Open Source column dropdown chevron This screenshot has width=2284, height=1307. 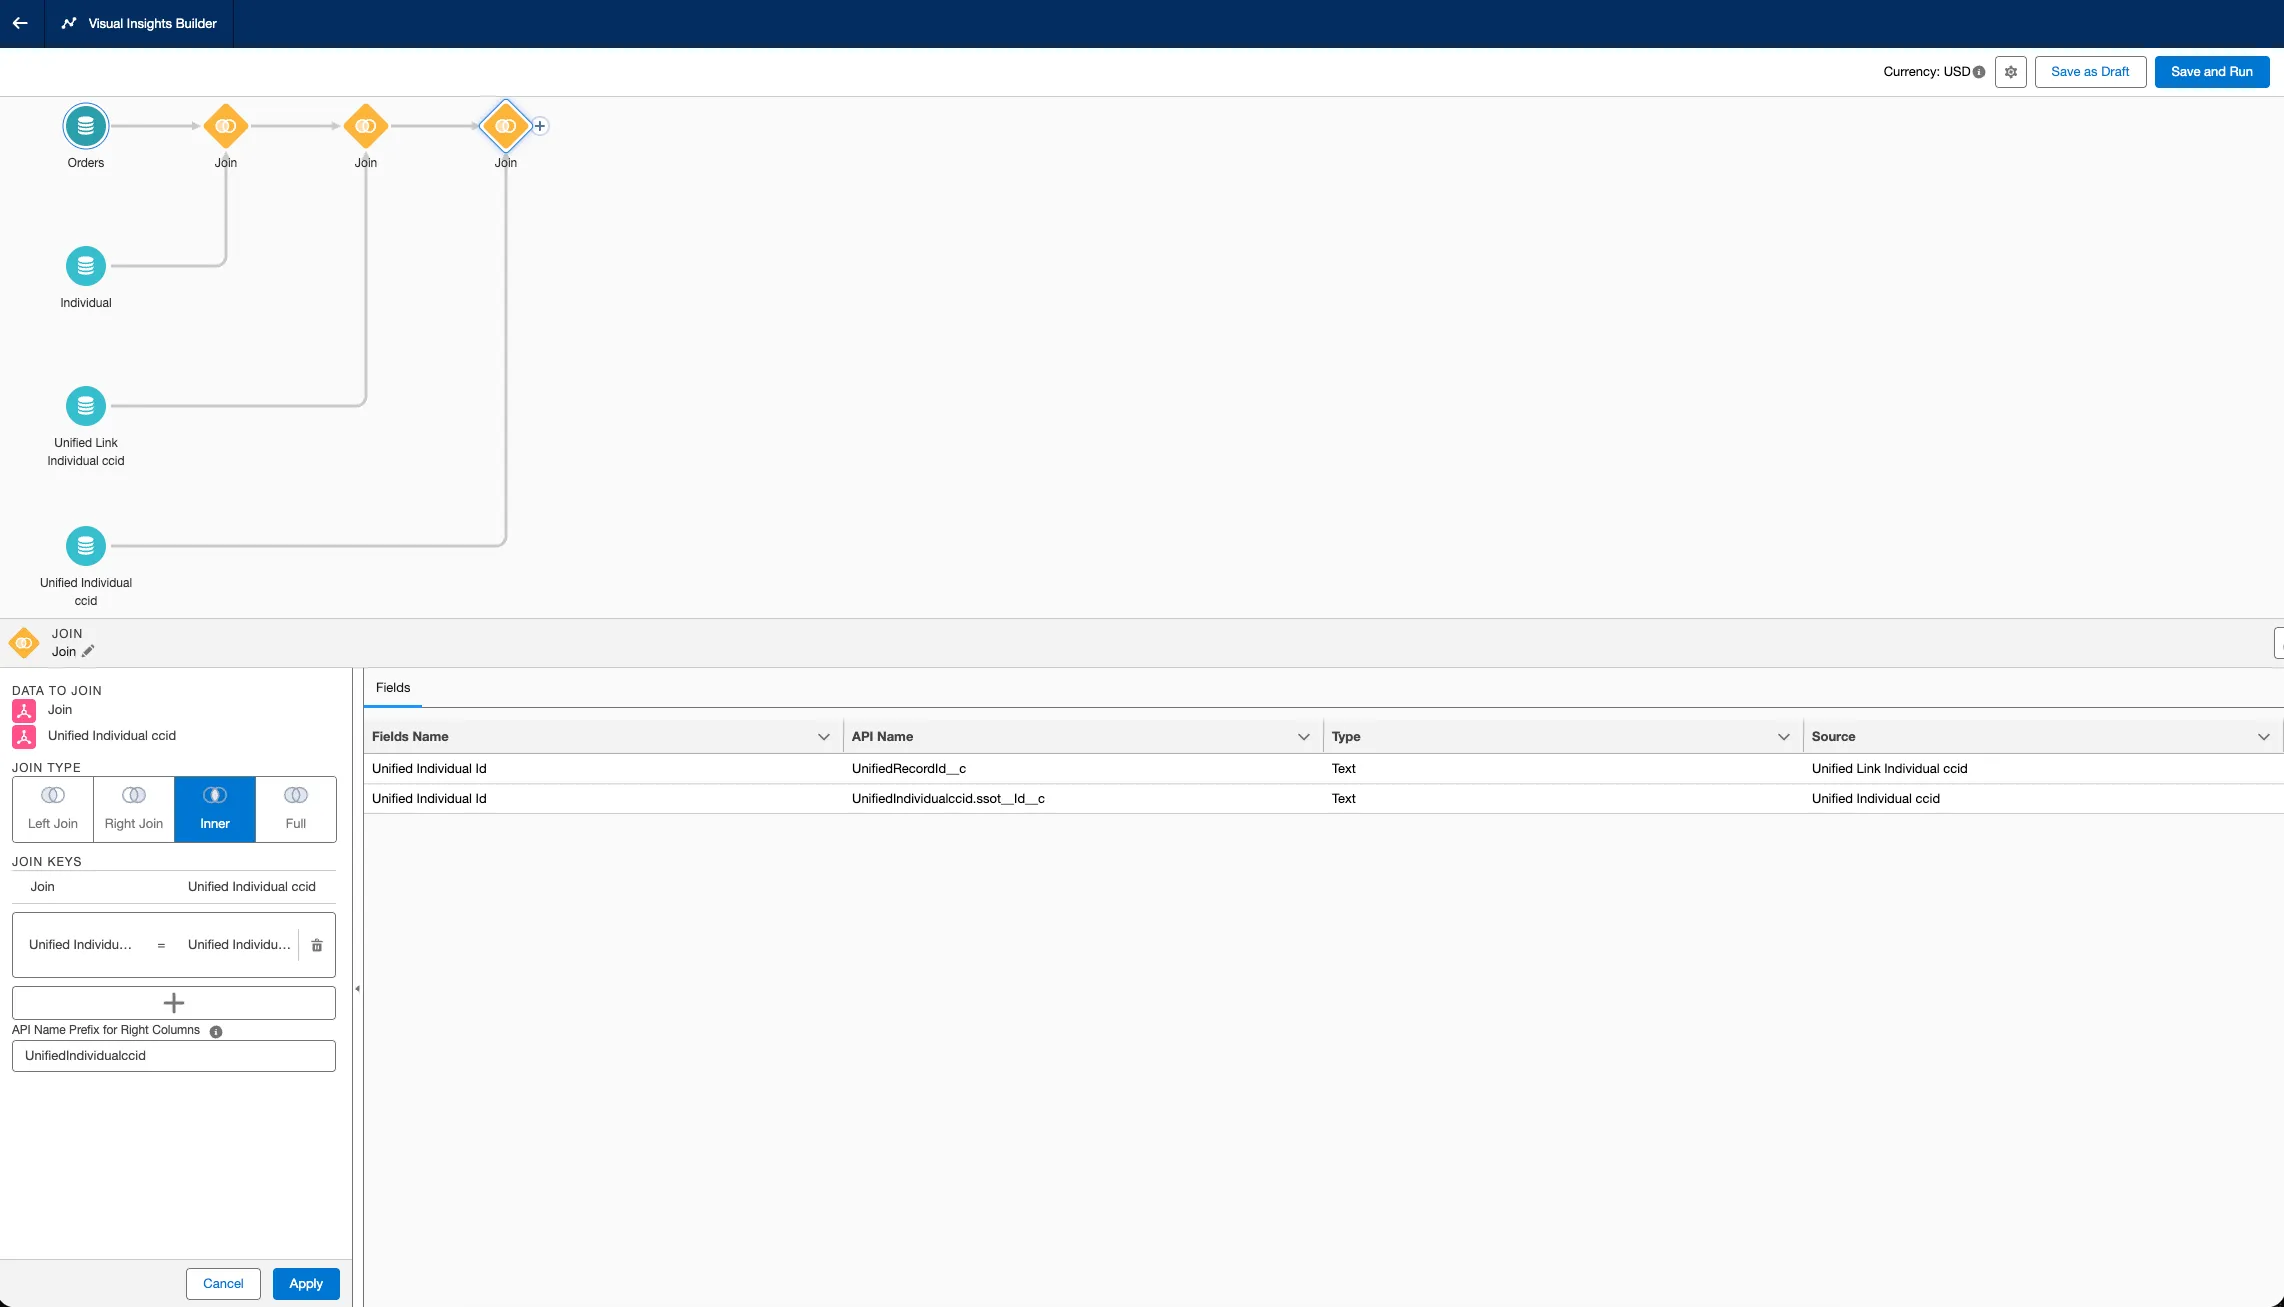[2264, 737]
